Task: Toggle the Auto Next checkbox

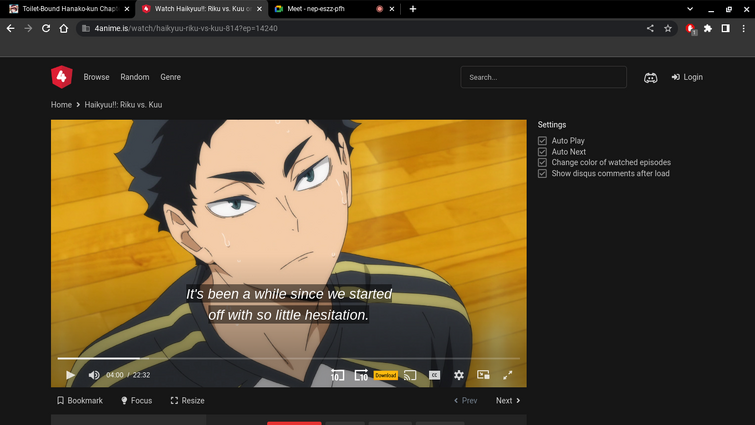Action: pos(542,152)
